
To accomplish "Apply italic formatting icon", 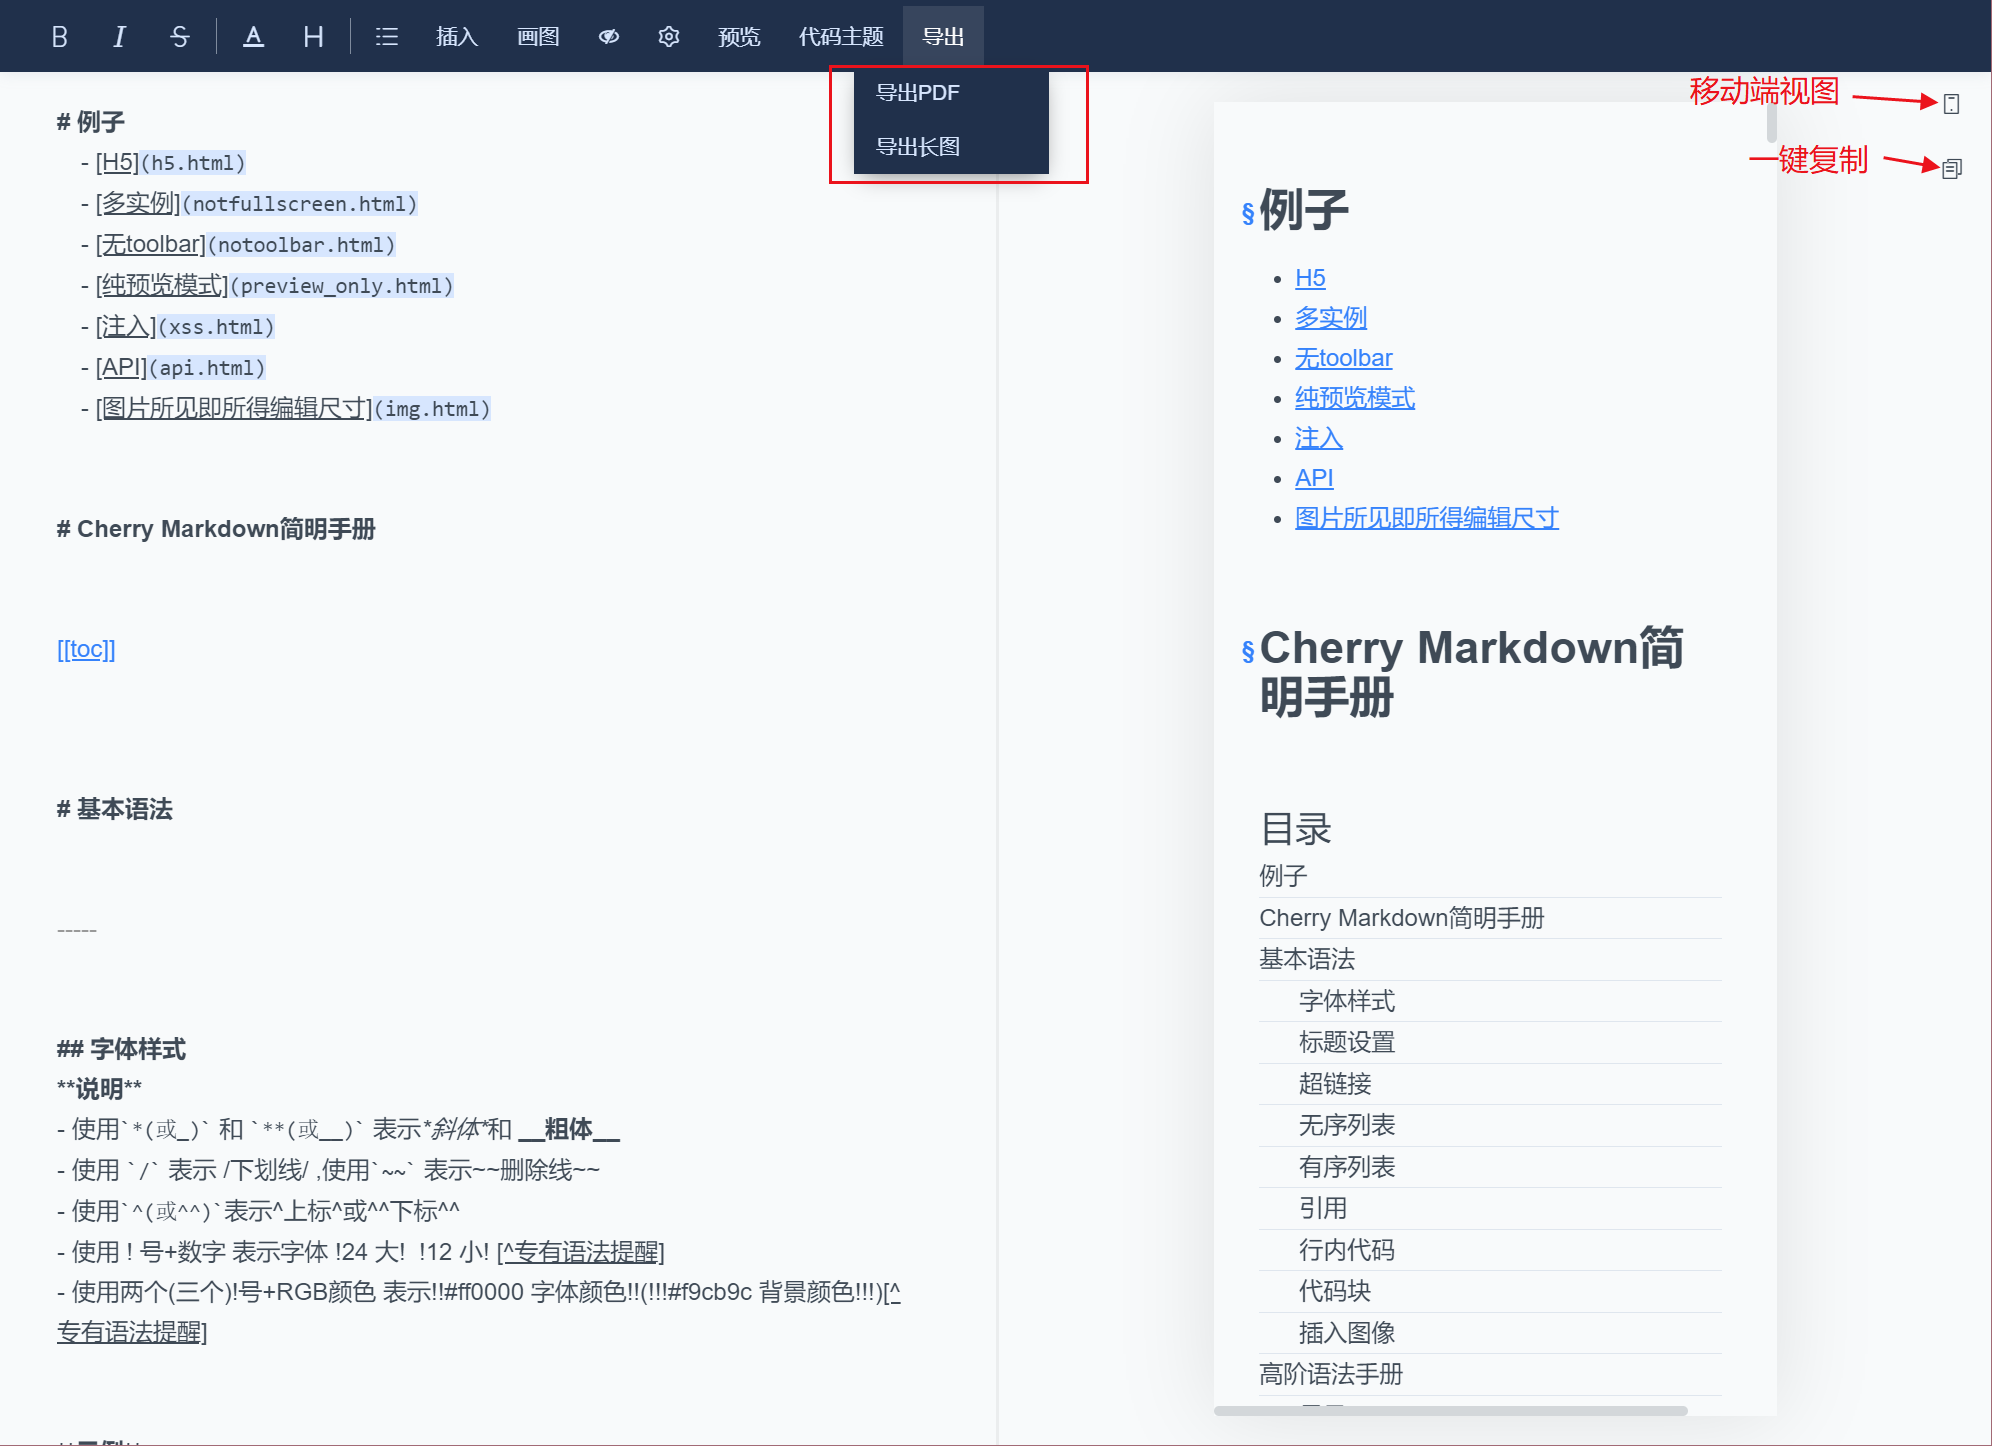I will (x=119, y=37).
